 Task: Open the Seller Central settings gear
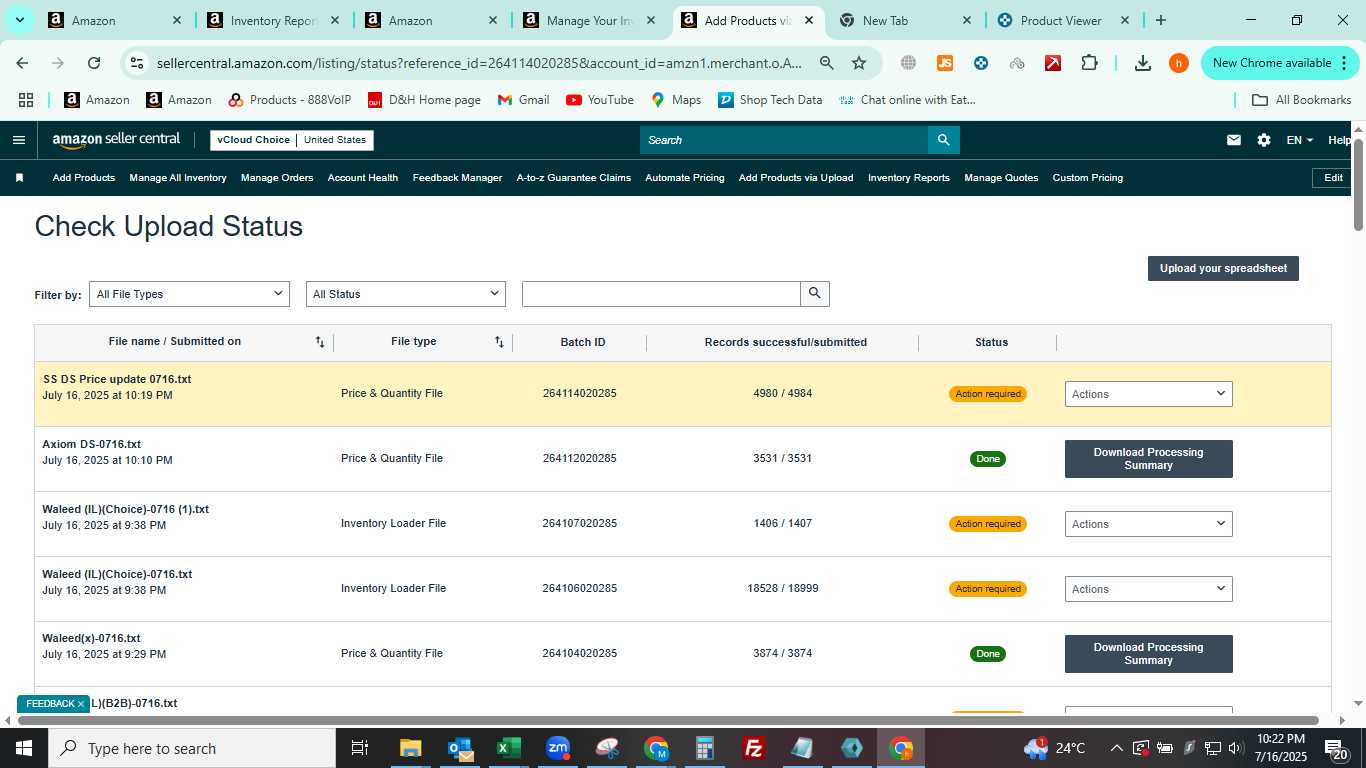click(1264, 140)
